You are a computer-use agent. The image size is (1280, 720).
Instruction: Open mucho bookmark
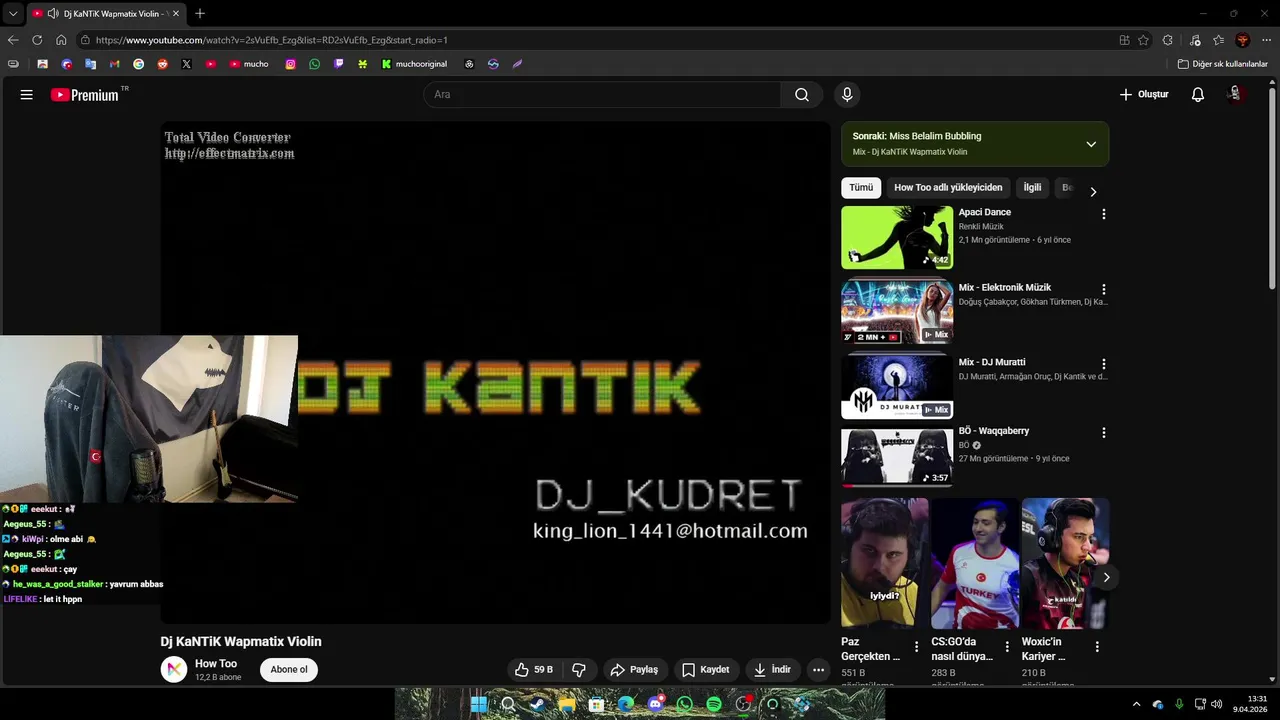point(249,64)
